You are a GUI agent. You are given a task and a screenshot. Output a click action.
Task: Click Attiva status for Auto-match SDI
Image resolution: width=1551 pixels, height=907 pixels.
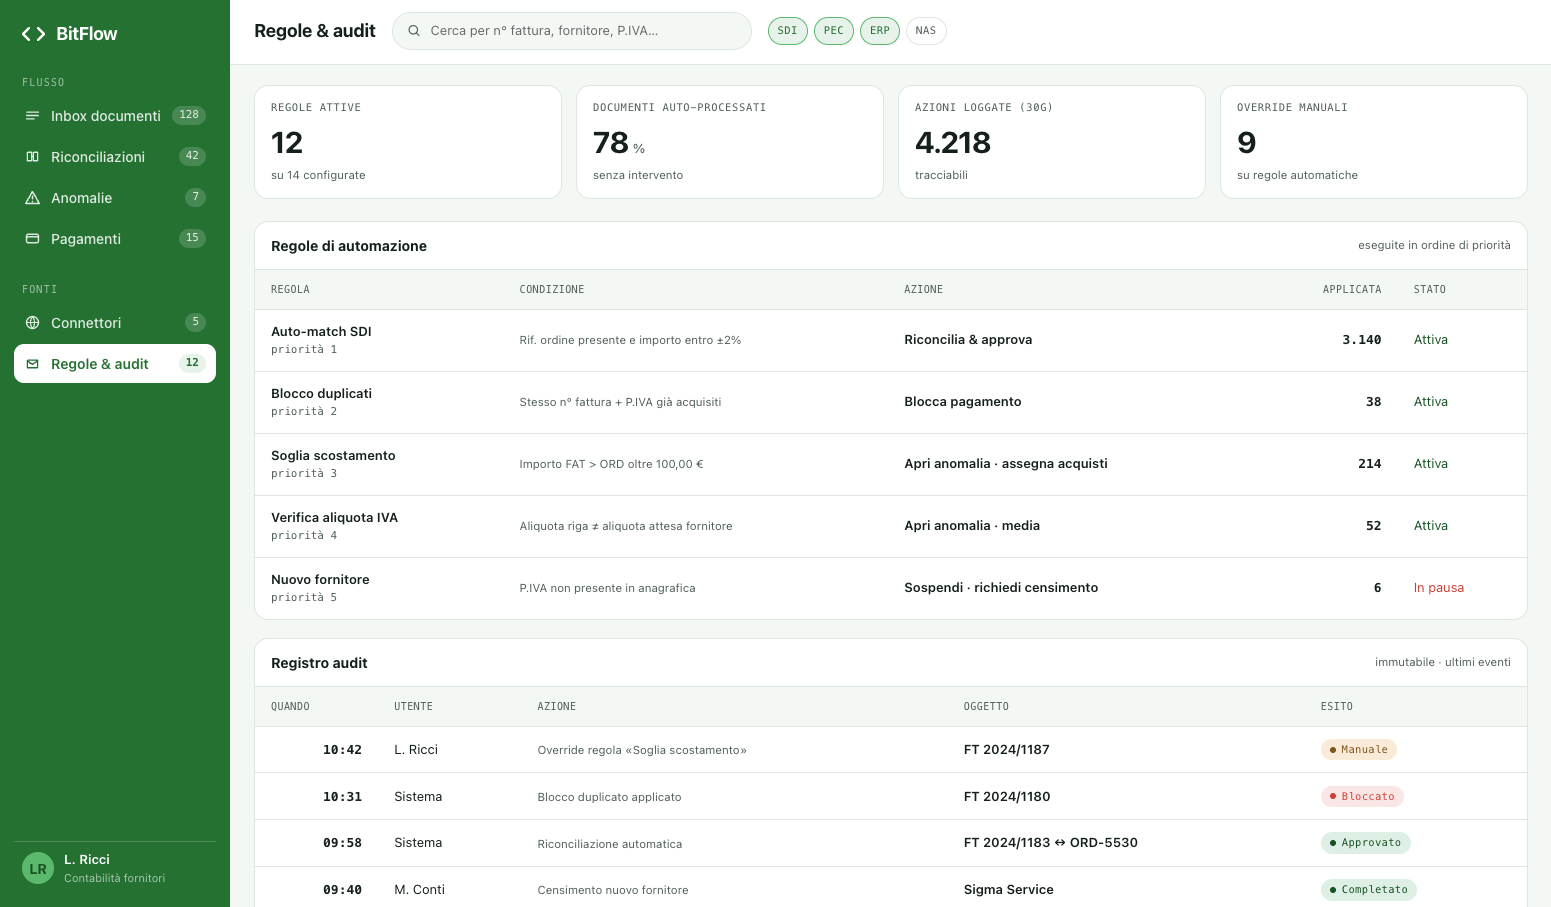tap(1430, 340)
